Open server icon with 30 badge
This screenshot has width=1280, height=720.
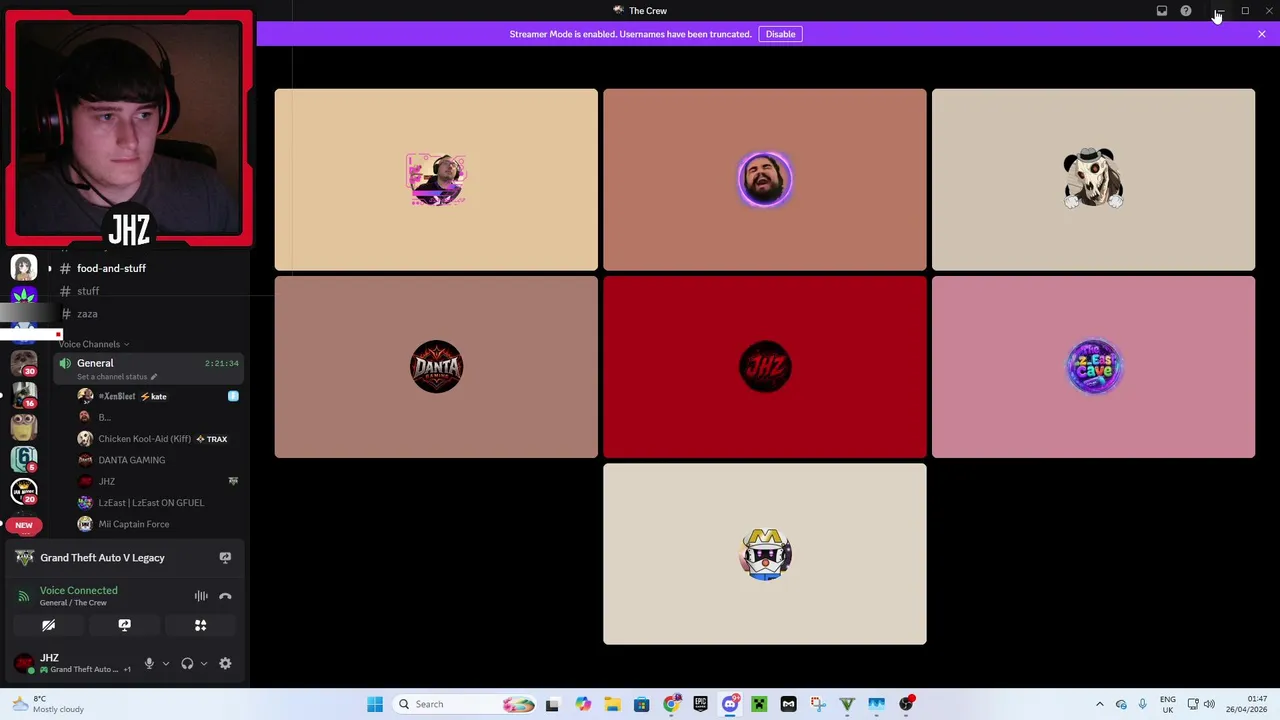click(24, 362)
